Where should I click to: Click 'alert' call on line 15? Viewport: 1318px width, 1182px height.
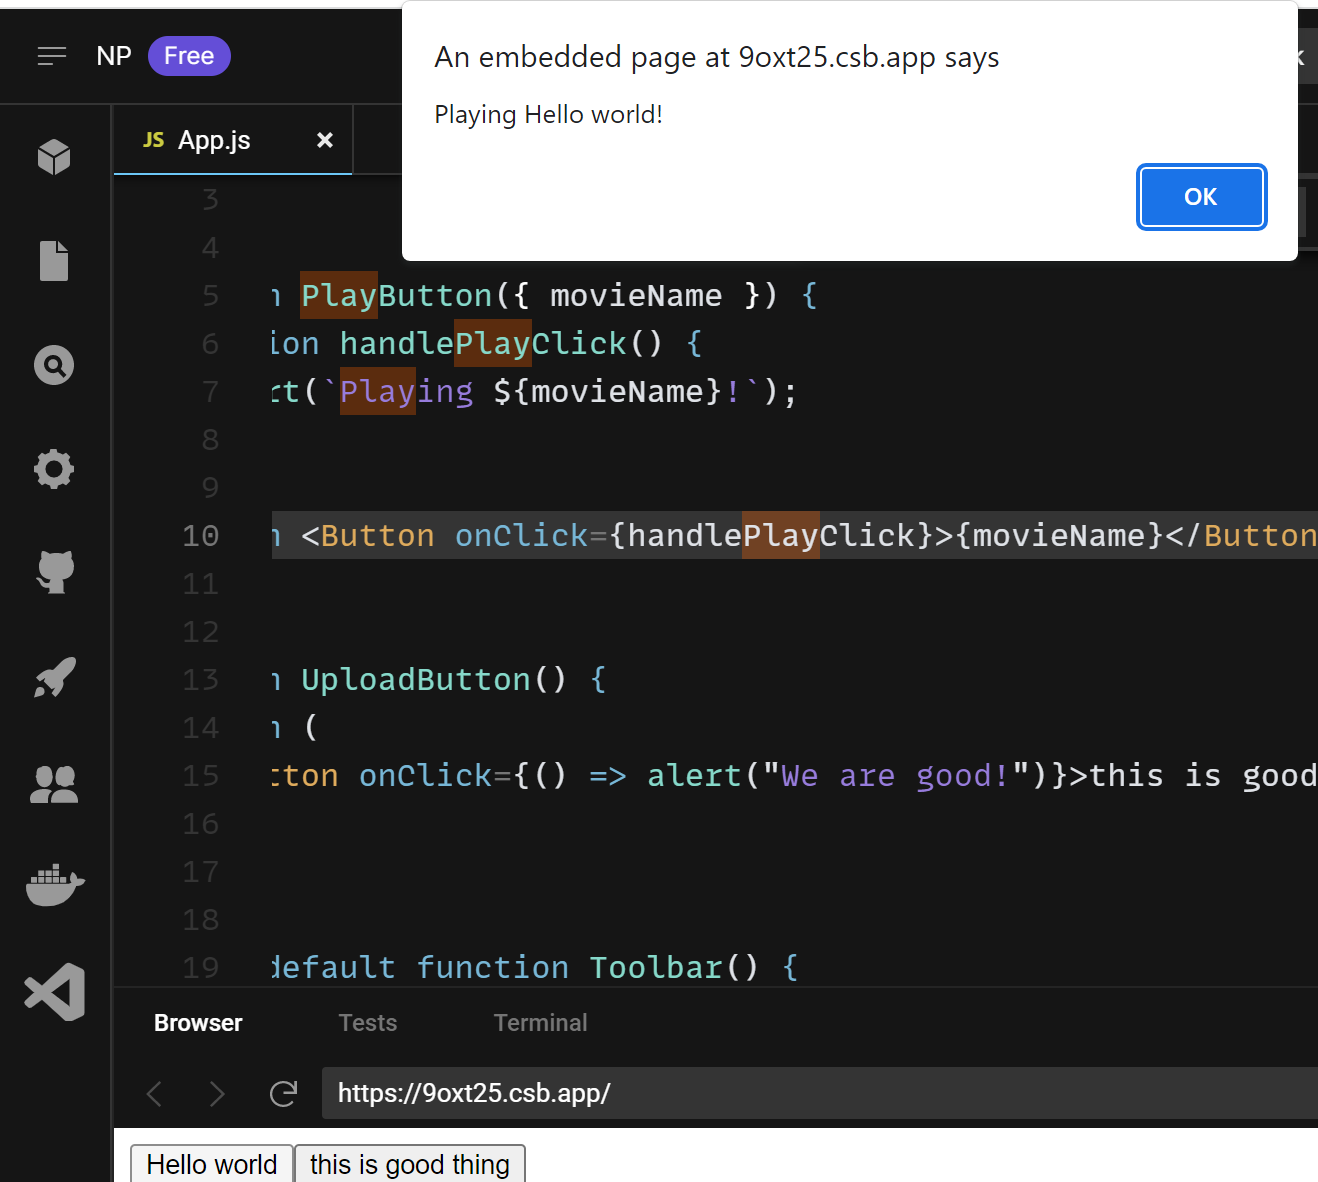(x=694, y=776)
